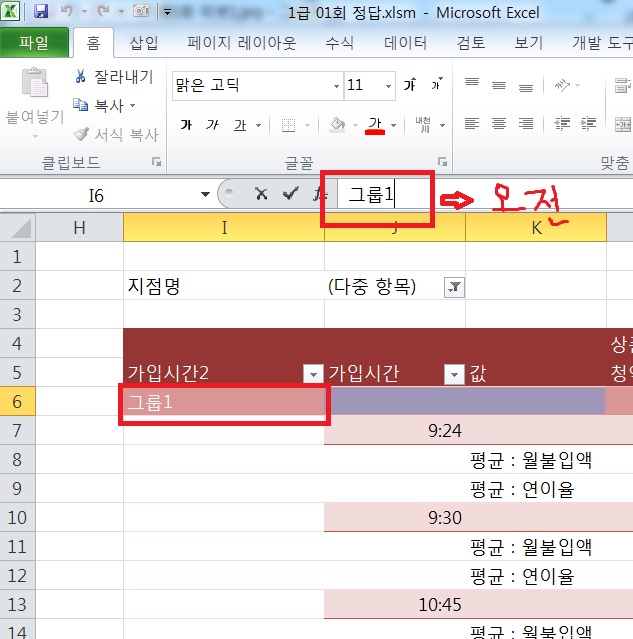Open the 수식 ribbon tab

pos(339,44)
